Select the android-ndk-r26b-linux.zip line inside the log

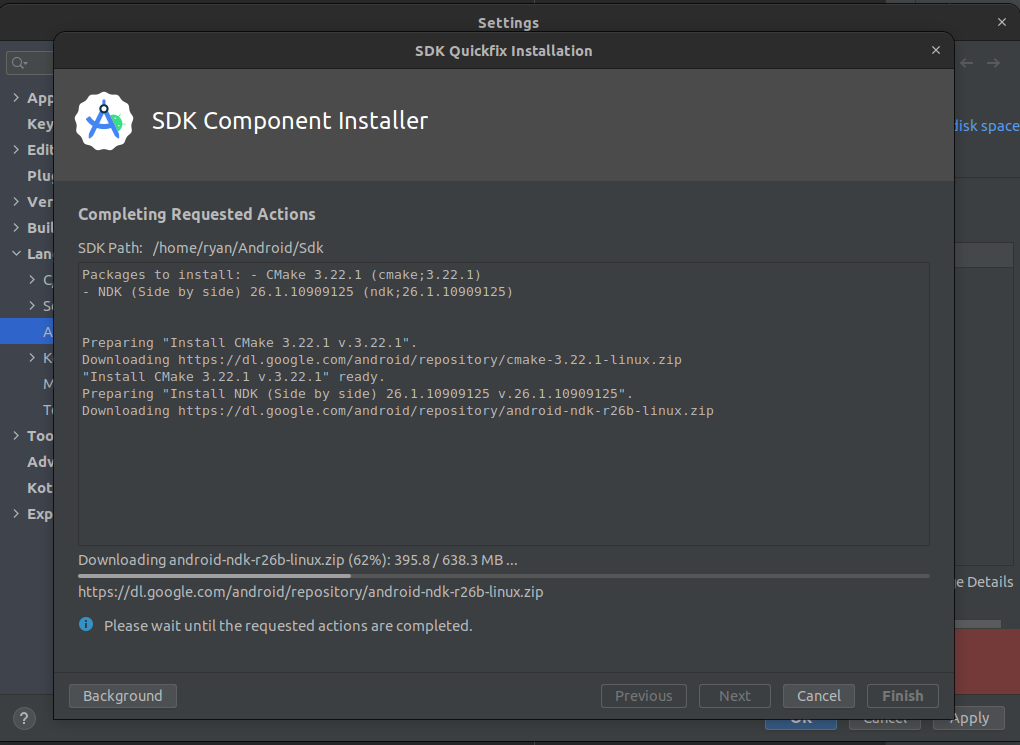coord(397,411)
